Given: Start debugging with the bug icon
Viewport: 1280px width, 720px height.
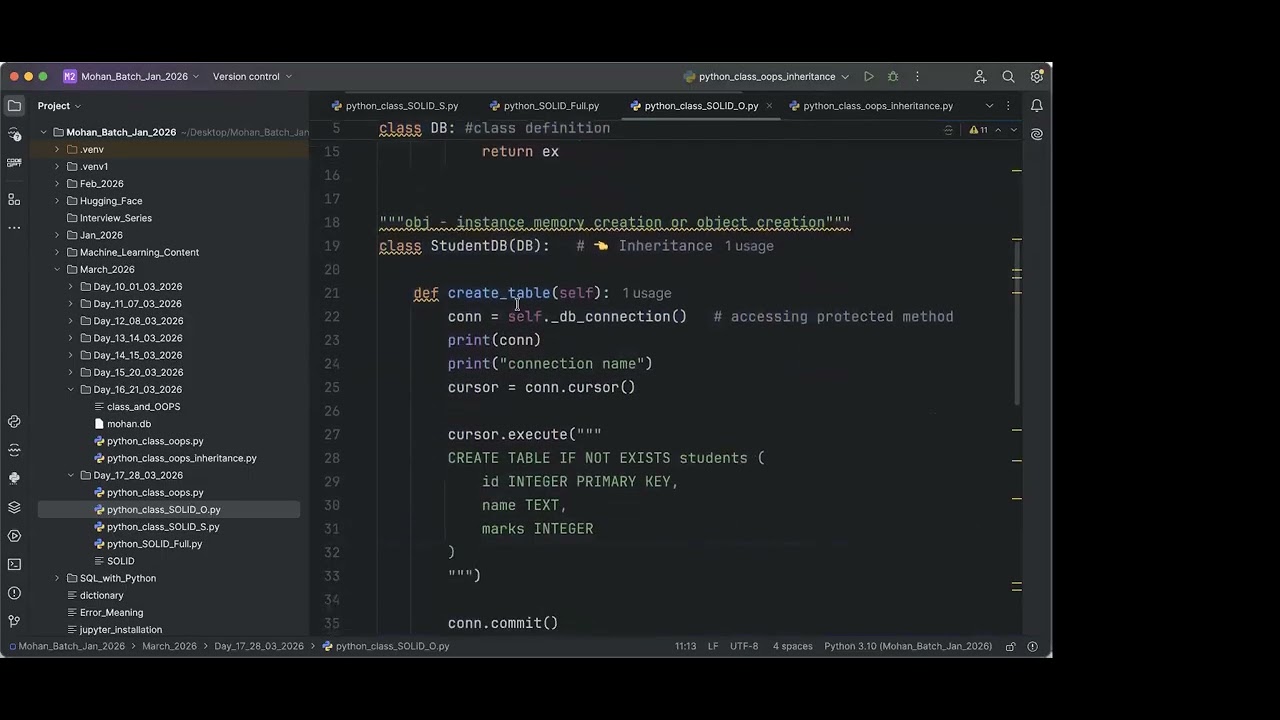Looking at the screenshot, I should coord(893,77).
